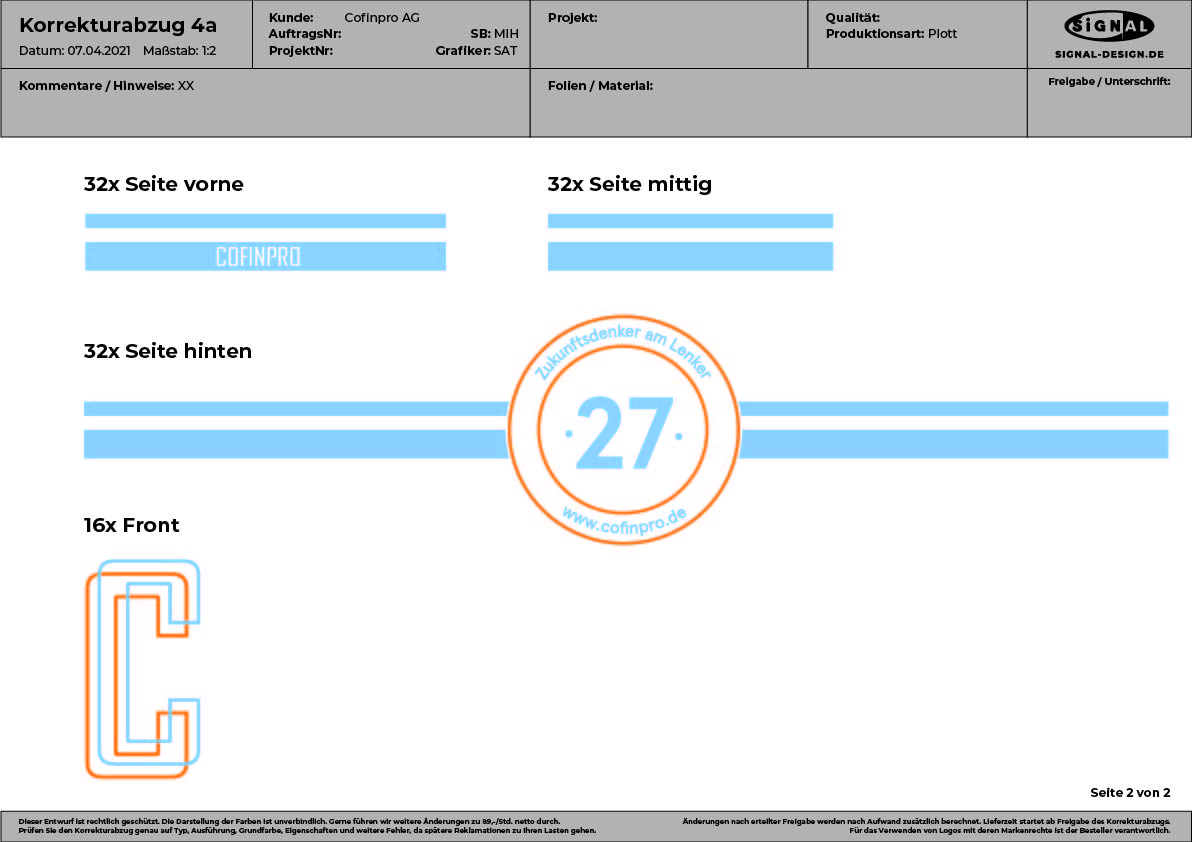Image resolution: width=1192 pixels, height=842 pixels.
Task: Click the Signal oval logo
Action: [1109, 27]
